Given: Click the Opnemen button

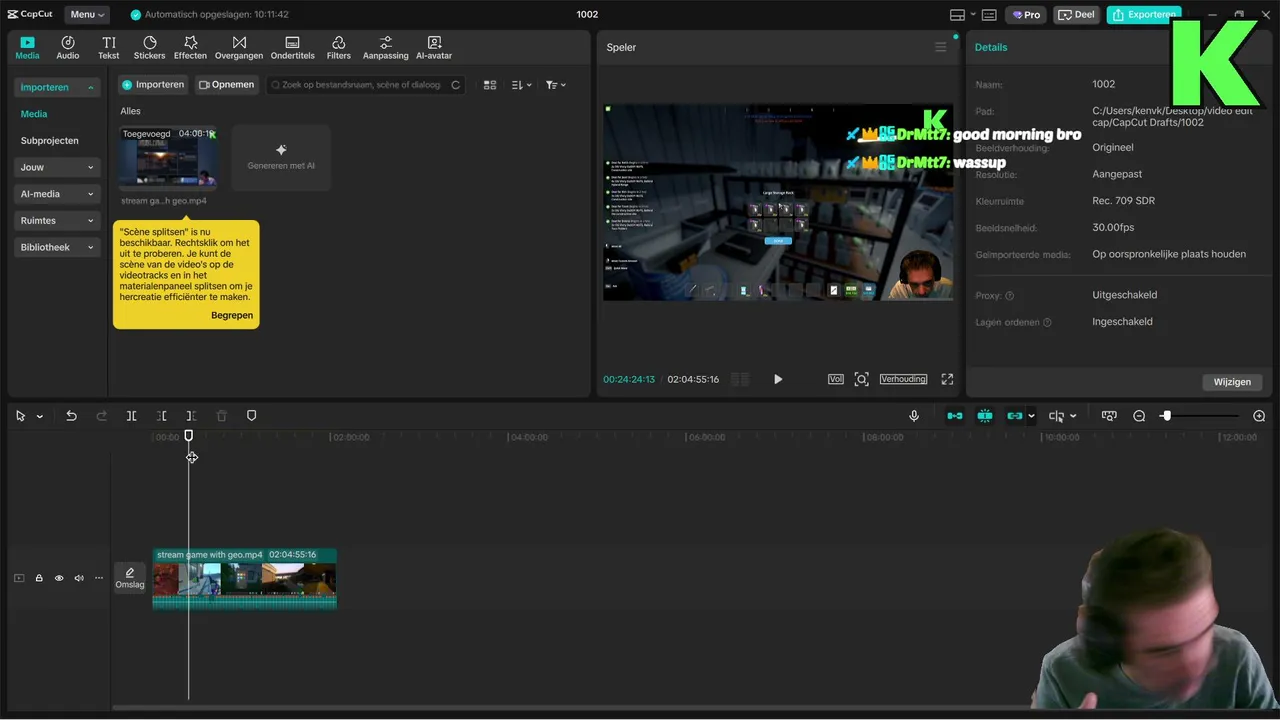Looking at the screenshot, I should tap(226, 85).
